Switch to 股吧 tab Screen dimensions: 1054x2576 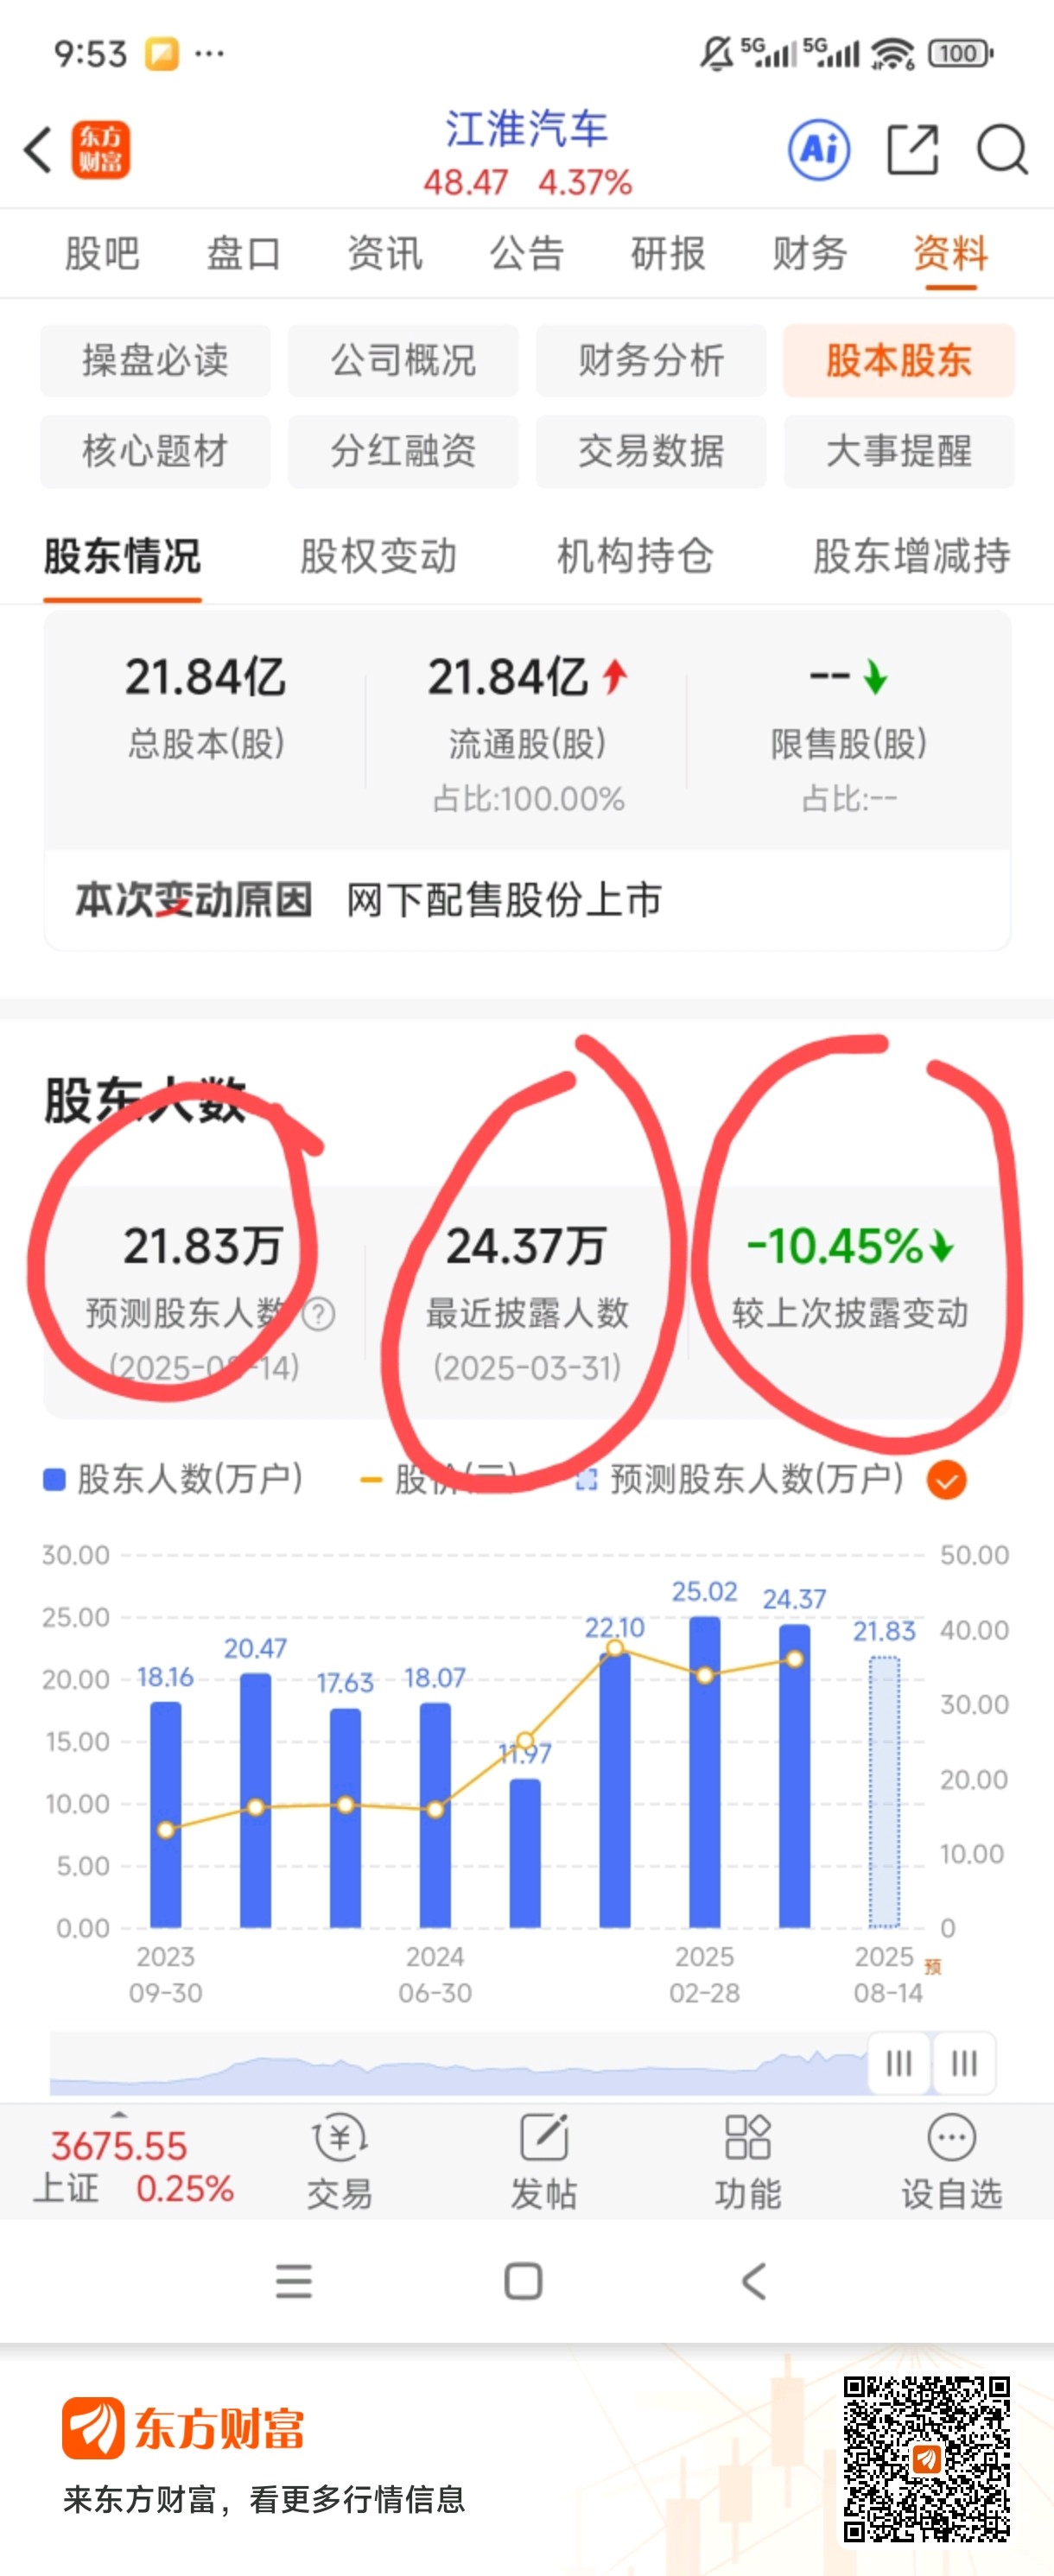(x=101, y=254)
